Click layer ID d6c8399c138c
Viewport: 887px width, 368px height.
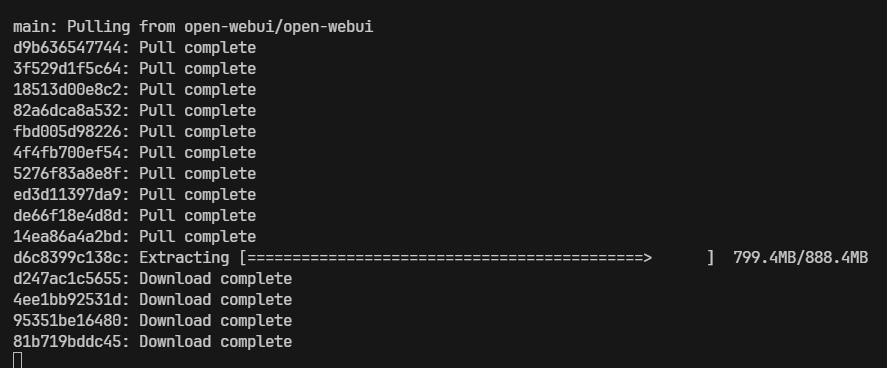pos(67,258)
